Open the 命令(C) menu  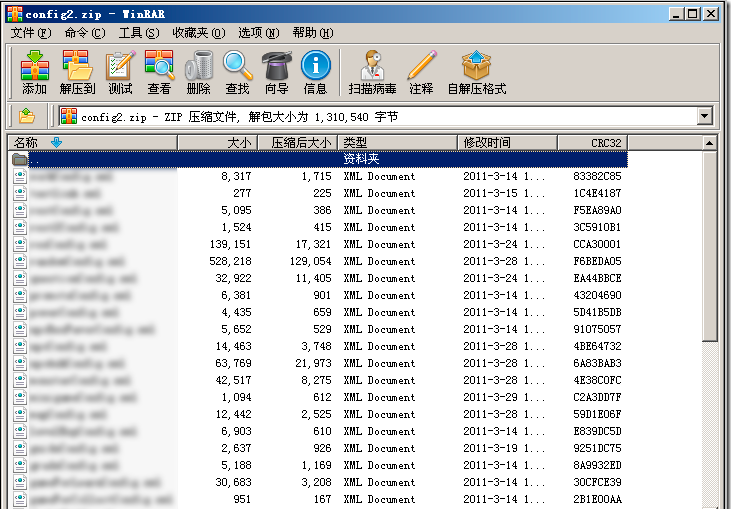pos(85,33)
